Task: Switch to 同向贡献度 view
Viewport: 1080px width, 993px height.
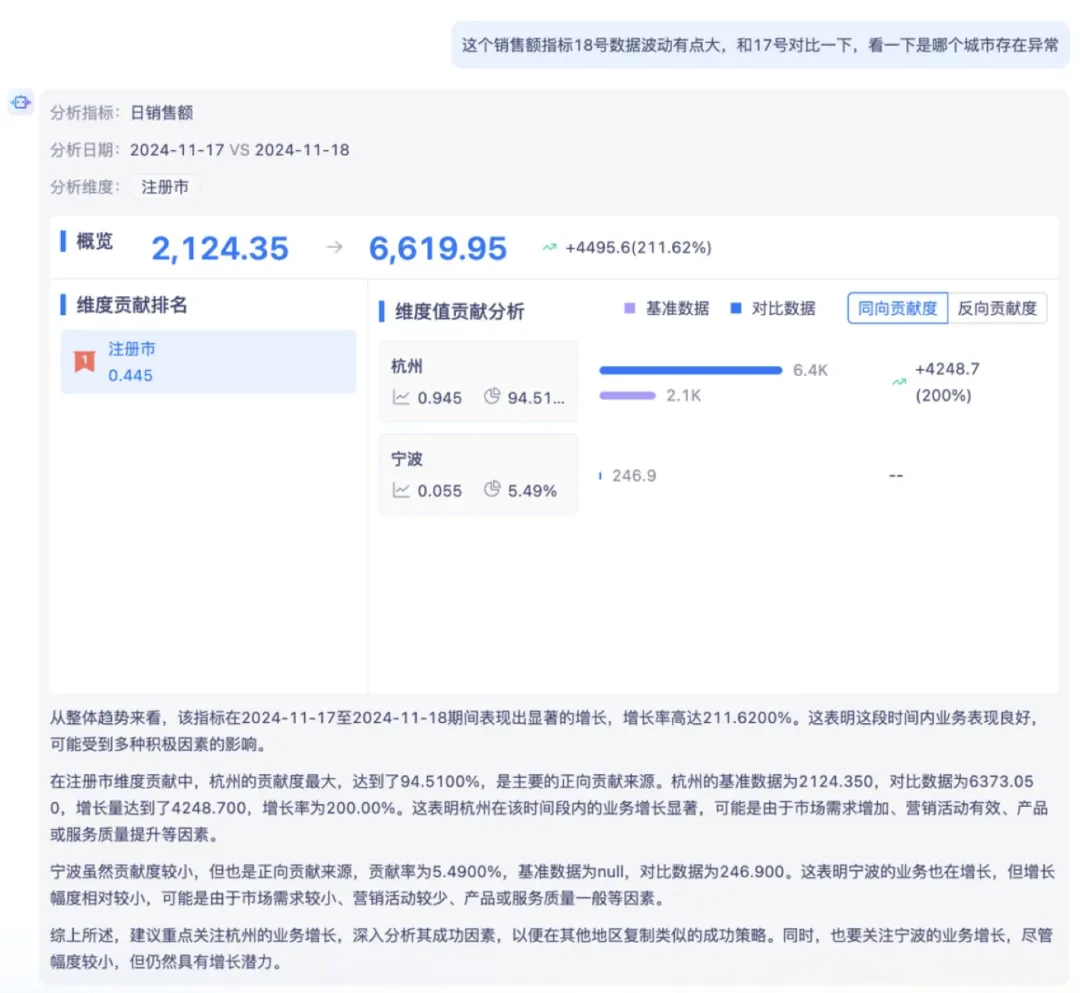Action: click(897, 308)
